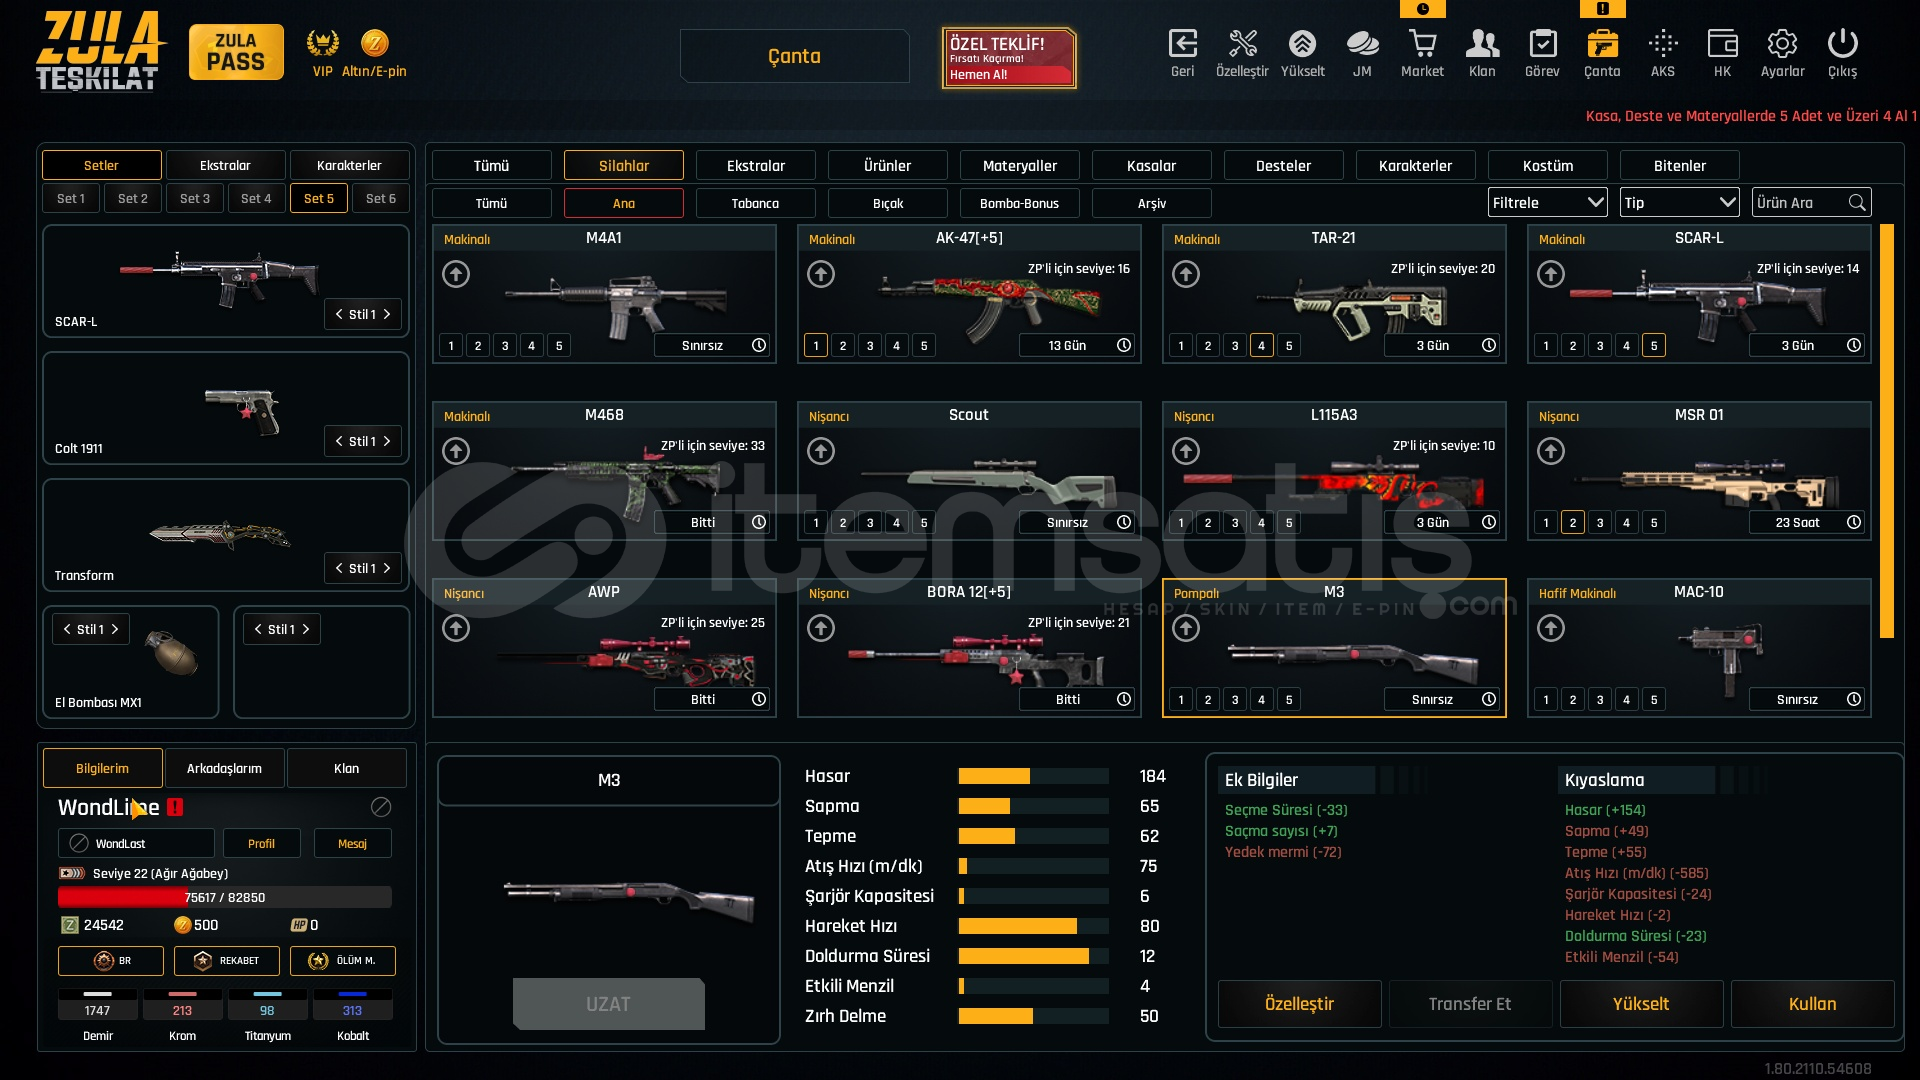Open the Yükselt upgrade icon in top bar
Screen dimensions: 1920x1080
(1302, 44)
